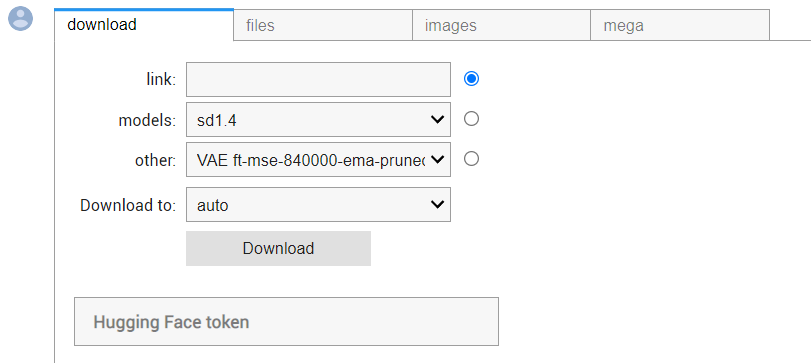The width and height of the screenshot is (811, 364).
Task: Click the link: label text
Action: click(161, 80)
